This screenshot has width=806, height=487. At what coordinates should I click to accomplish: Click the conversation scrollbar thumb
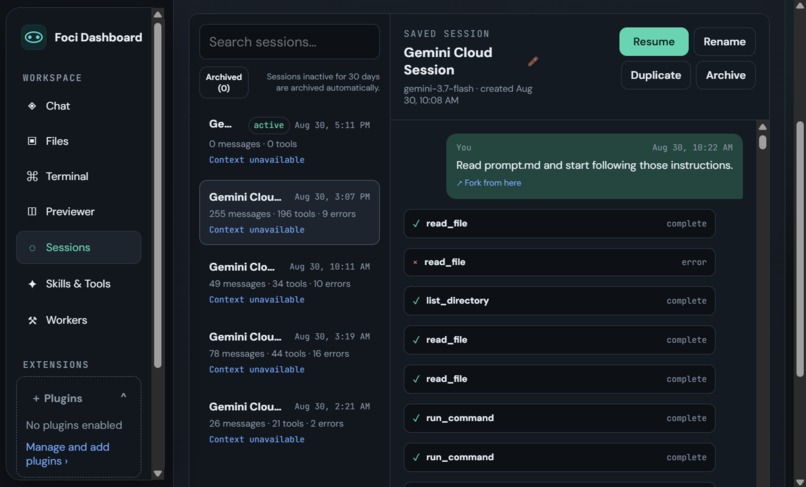(762, 142)
